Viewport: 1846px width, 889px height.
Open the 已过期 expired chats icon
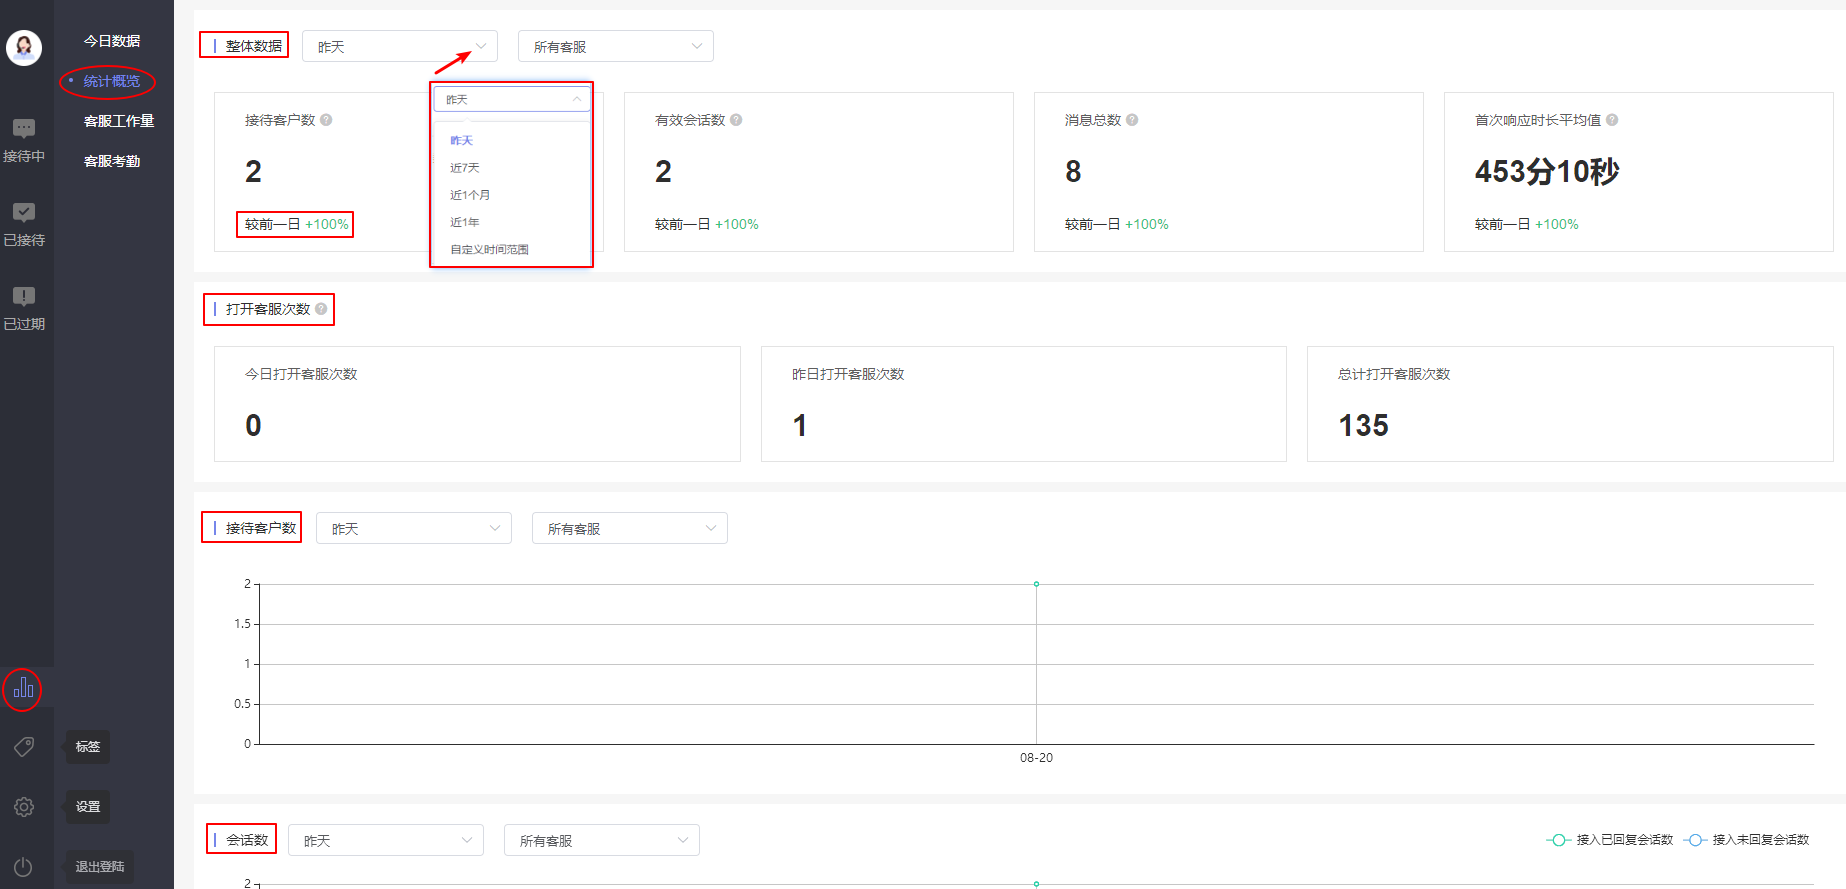pyautogui.click(x=24, y=296)
